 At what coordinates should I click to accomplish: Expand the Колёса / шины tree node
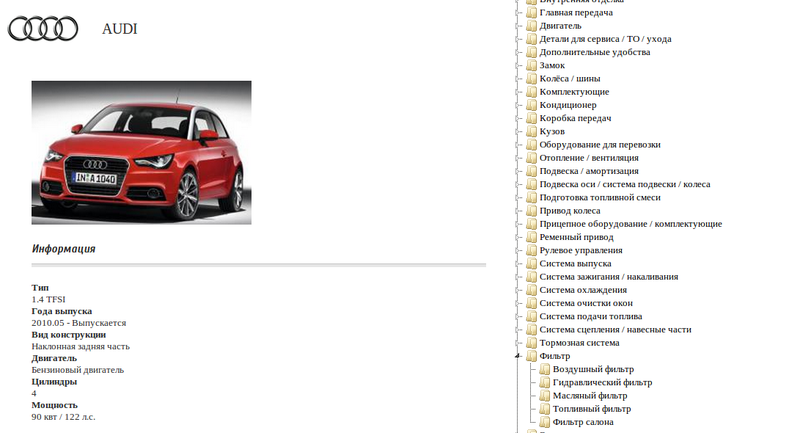pos(518,79)
